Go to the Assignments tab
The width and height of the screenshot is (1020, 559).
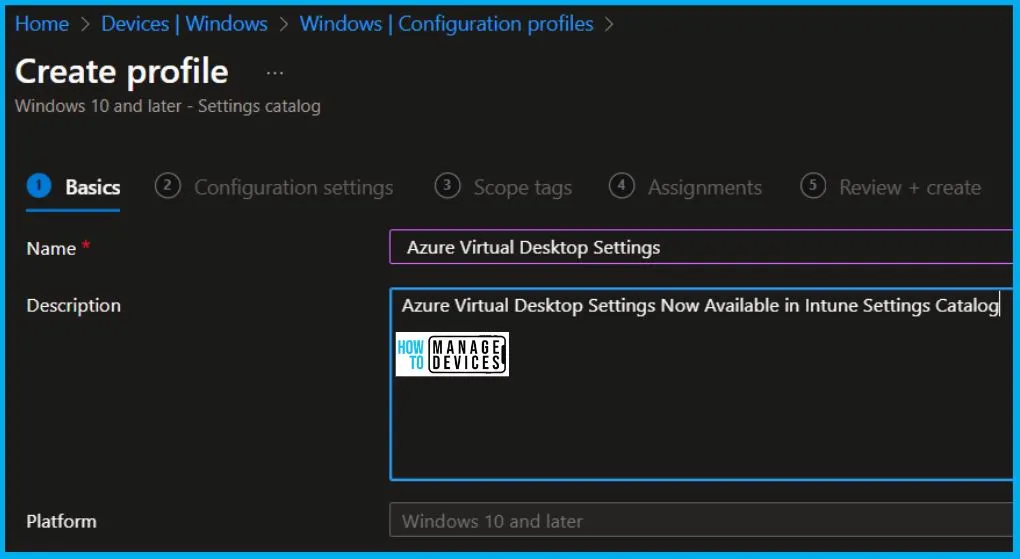point(704,187)
